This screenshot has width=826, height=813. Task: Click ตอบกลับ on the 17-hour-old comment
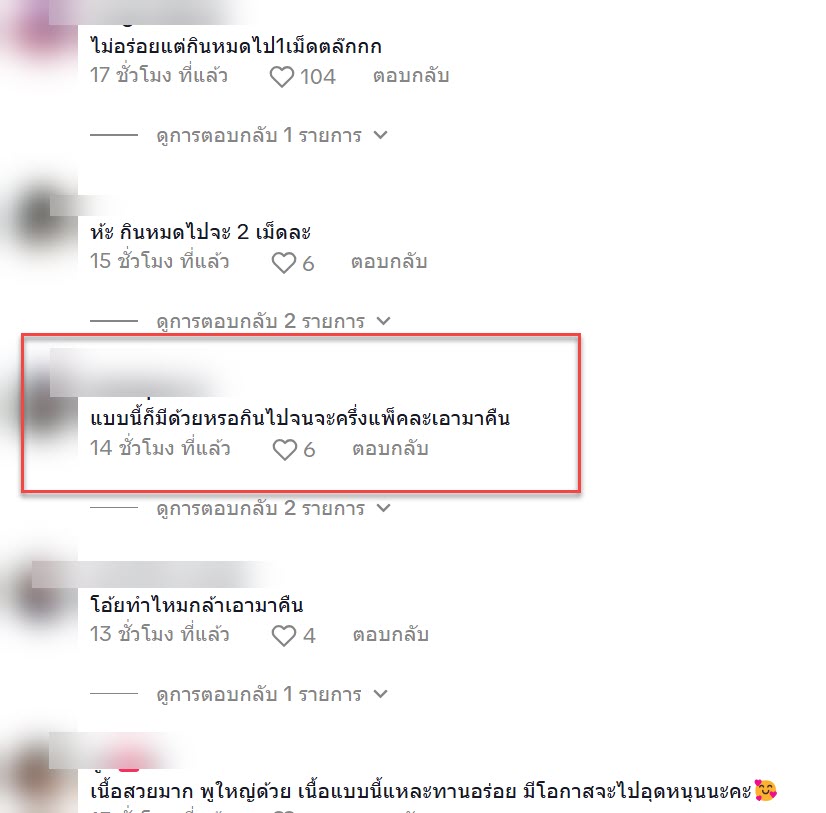pyautogui.click(x=411, y=76)
